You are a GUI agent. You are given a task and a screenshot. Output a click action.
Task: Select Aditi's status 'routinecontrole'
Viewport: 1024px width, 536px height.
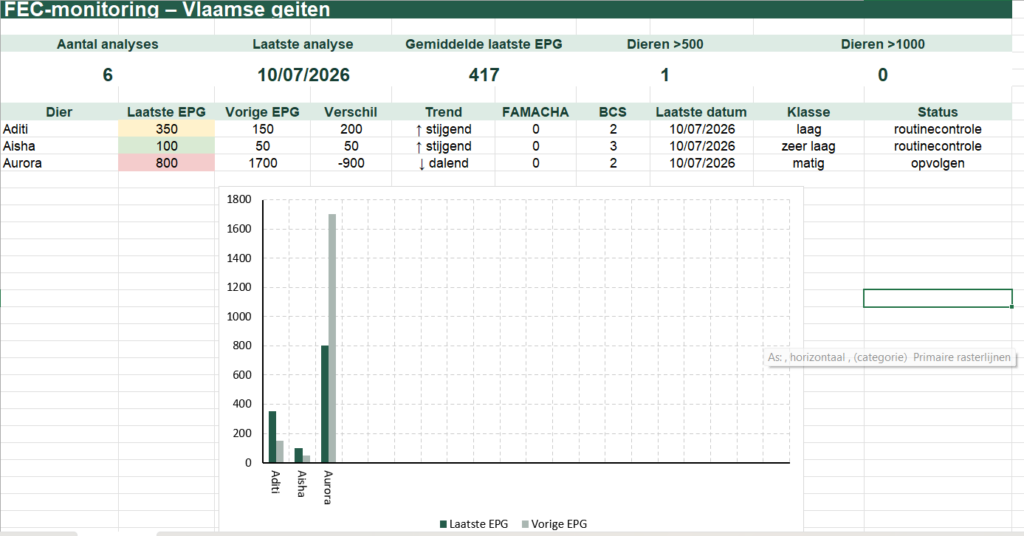click(x=938, y=129)
